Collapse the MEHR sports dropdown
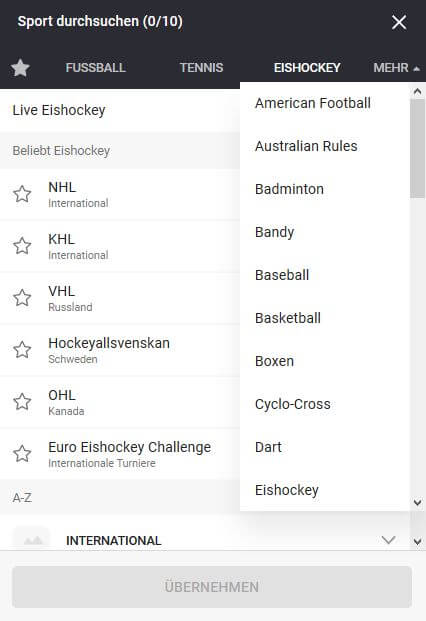Image resolution: width=426 pixels, height=621 pixels. (x=396, y=68)
